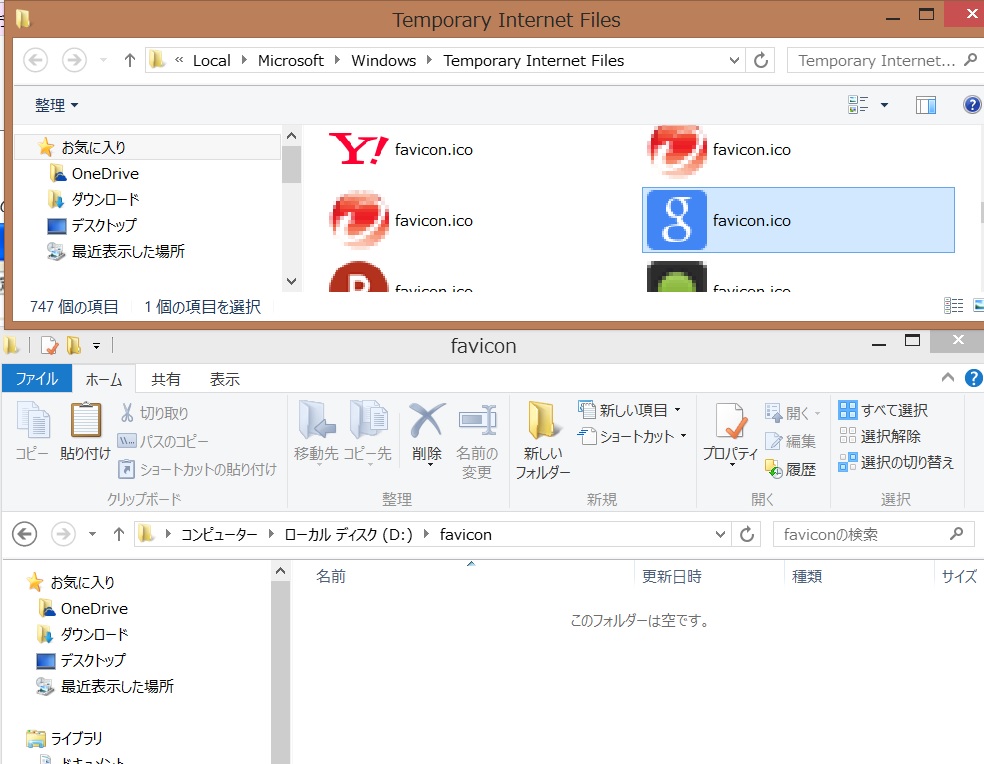
Task: Open the 整理 menu
Action: (x=56, y=105)
